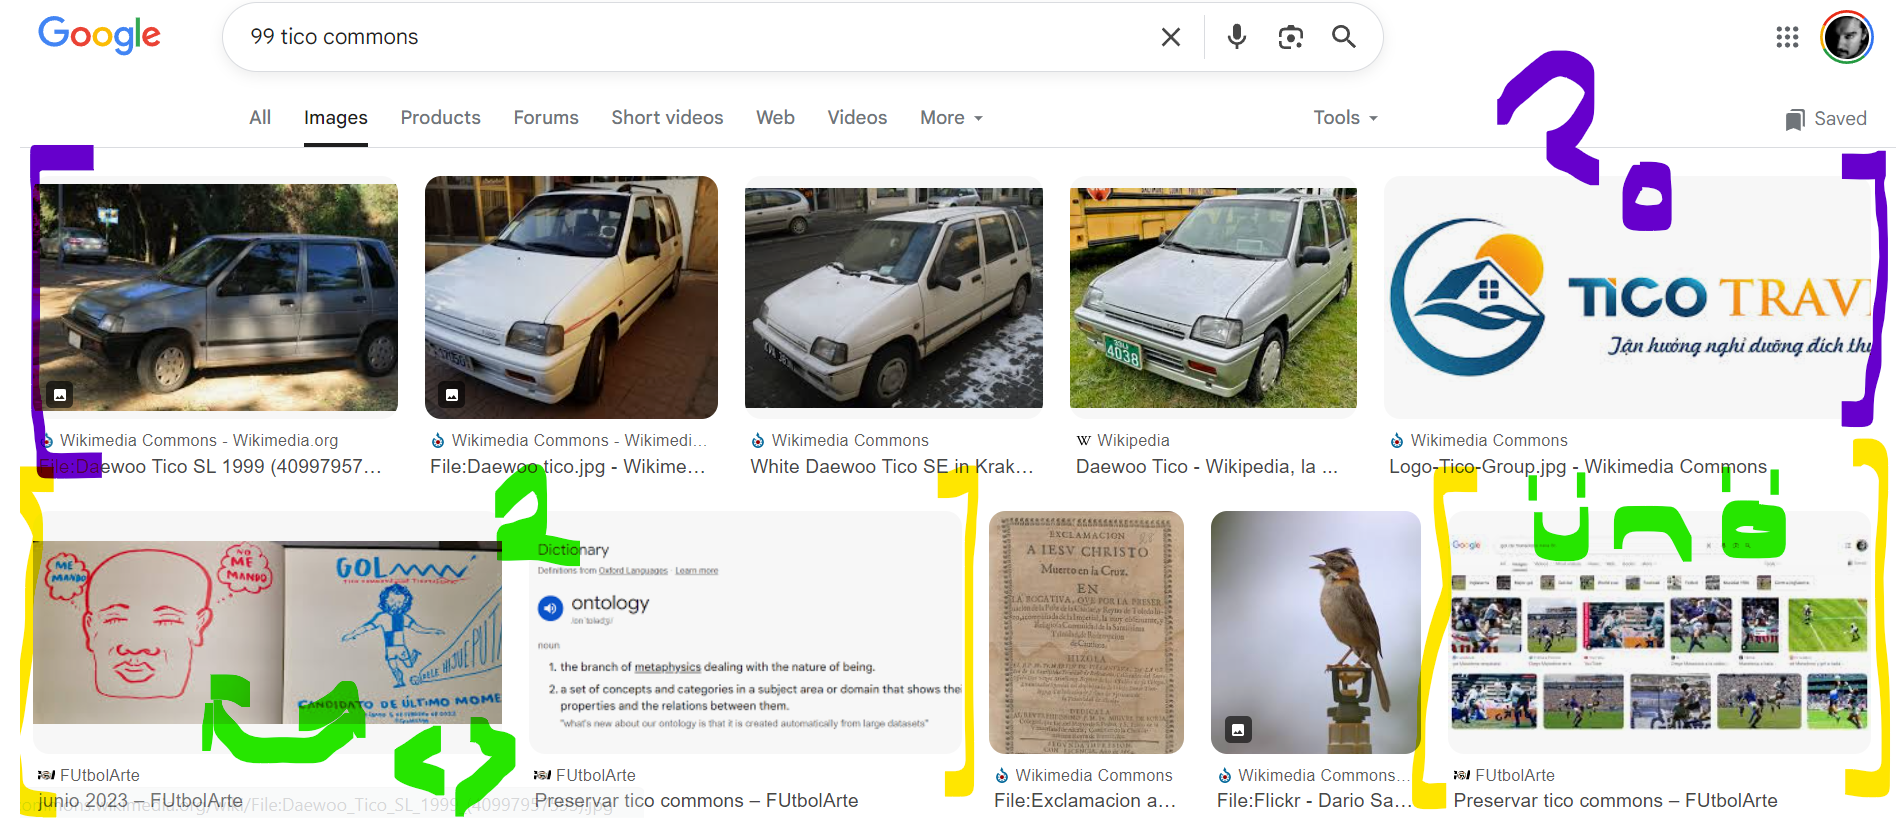This screenshot has width=1896, height=820.
Task: Expand the More filters dropdown
Action: [x=951, y=118]
